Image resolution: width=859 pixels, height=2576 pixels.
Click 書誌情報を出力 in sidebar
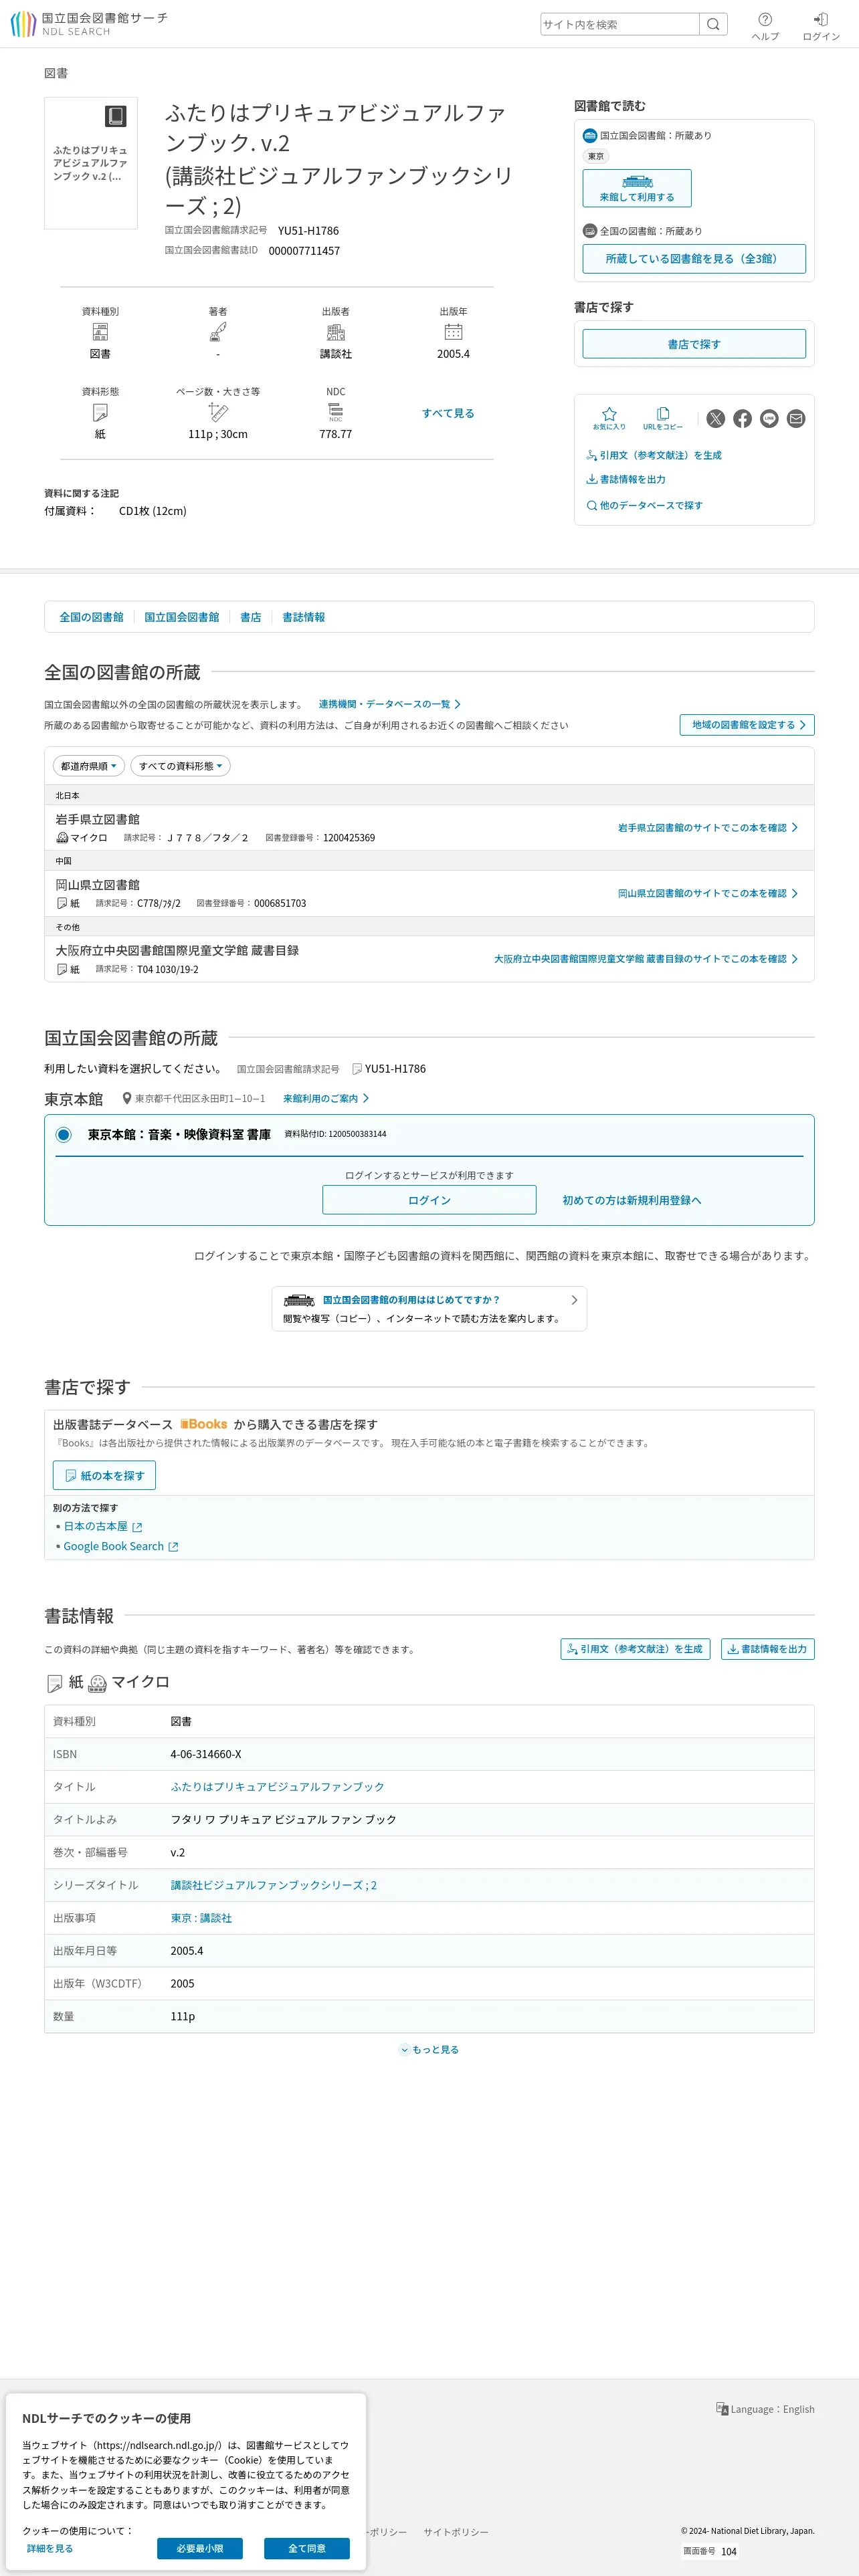click(626, 479)
